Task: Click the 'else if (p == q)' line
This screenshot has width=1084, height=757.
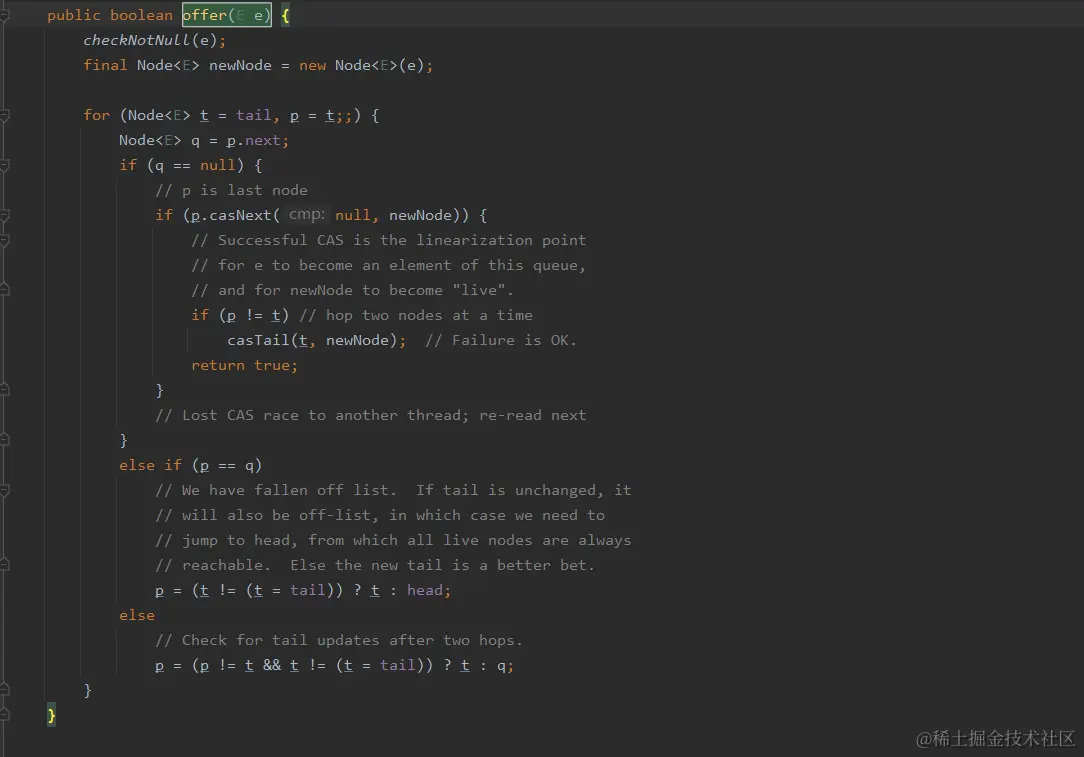Action: coord(190,465)
